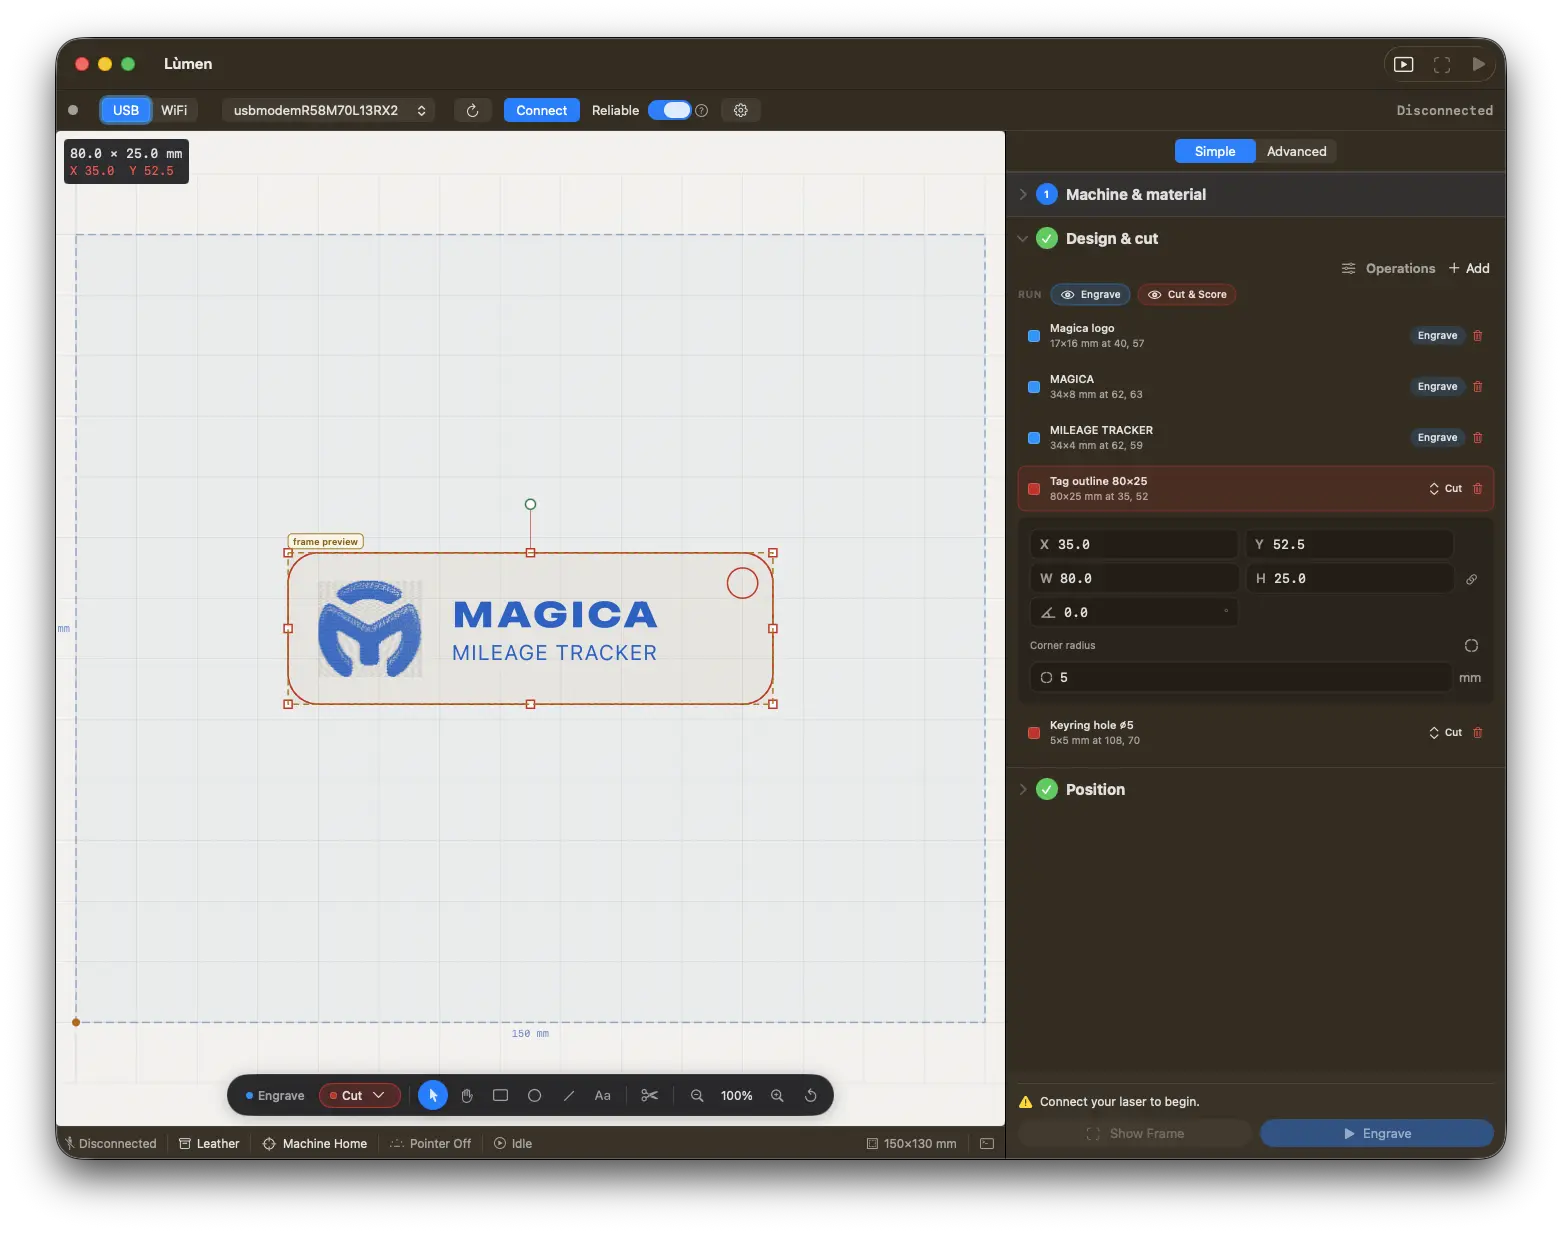Start the Engrave job
The width and height of the screenshot is (1562, 1233).
click(x=1376, y=1133)
